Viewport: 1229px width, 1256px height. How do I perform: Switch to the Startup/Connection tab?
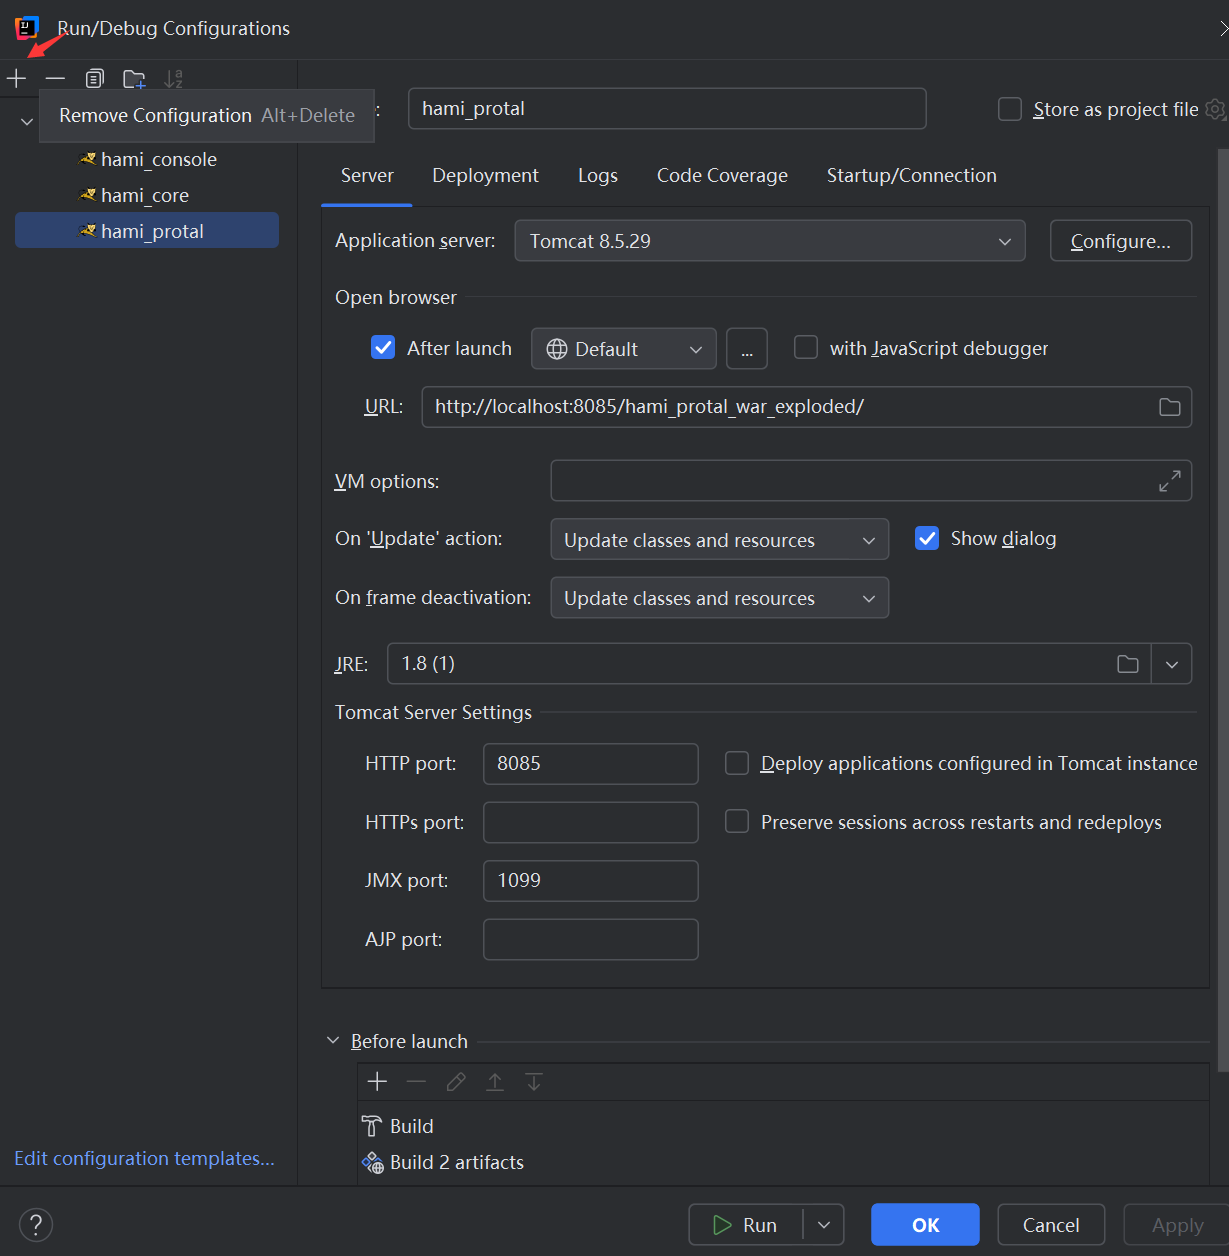(x=911, y=176)
